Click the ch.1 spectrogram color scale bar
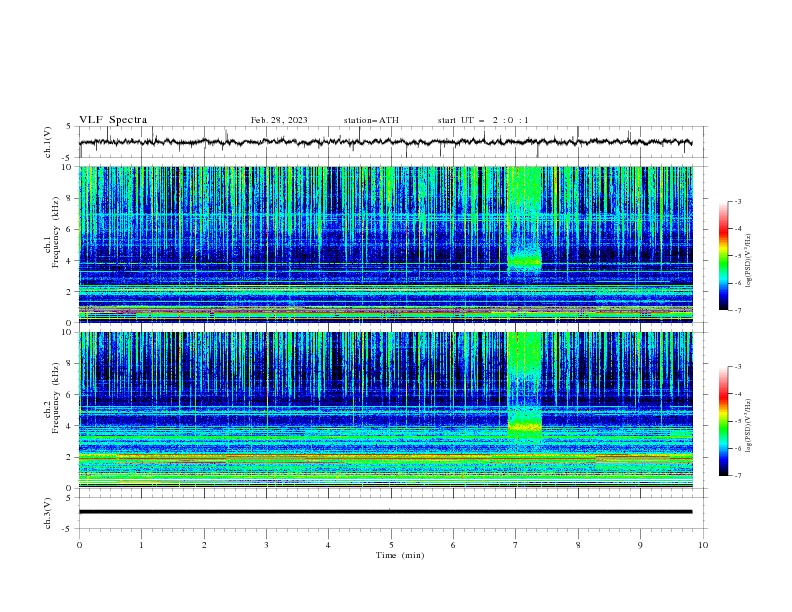792x612 pixels. coord(723,255)
